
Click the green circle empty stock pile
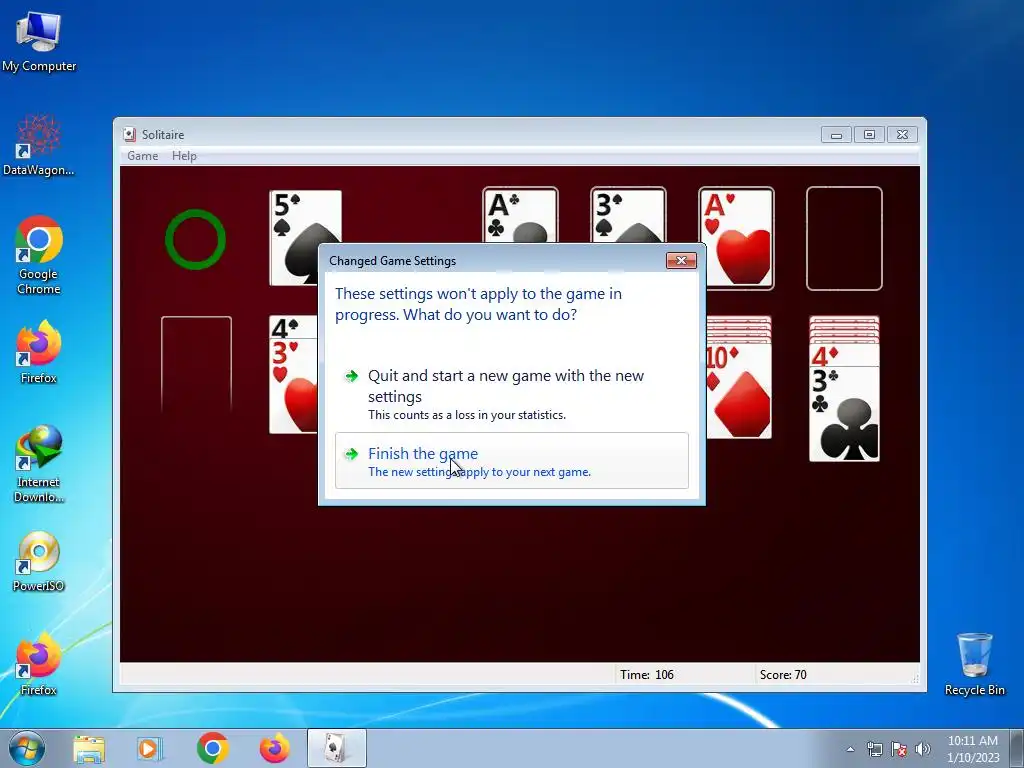pos(195,239)
